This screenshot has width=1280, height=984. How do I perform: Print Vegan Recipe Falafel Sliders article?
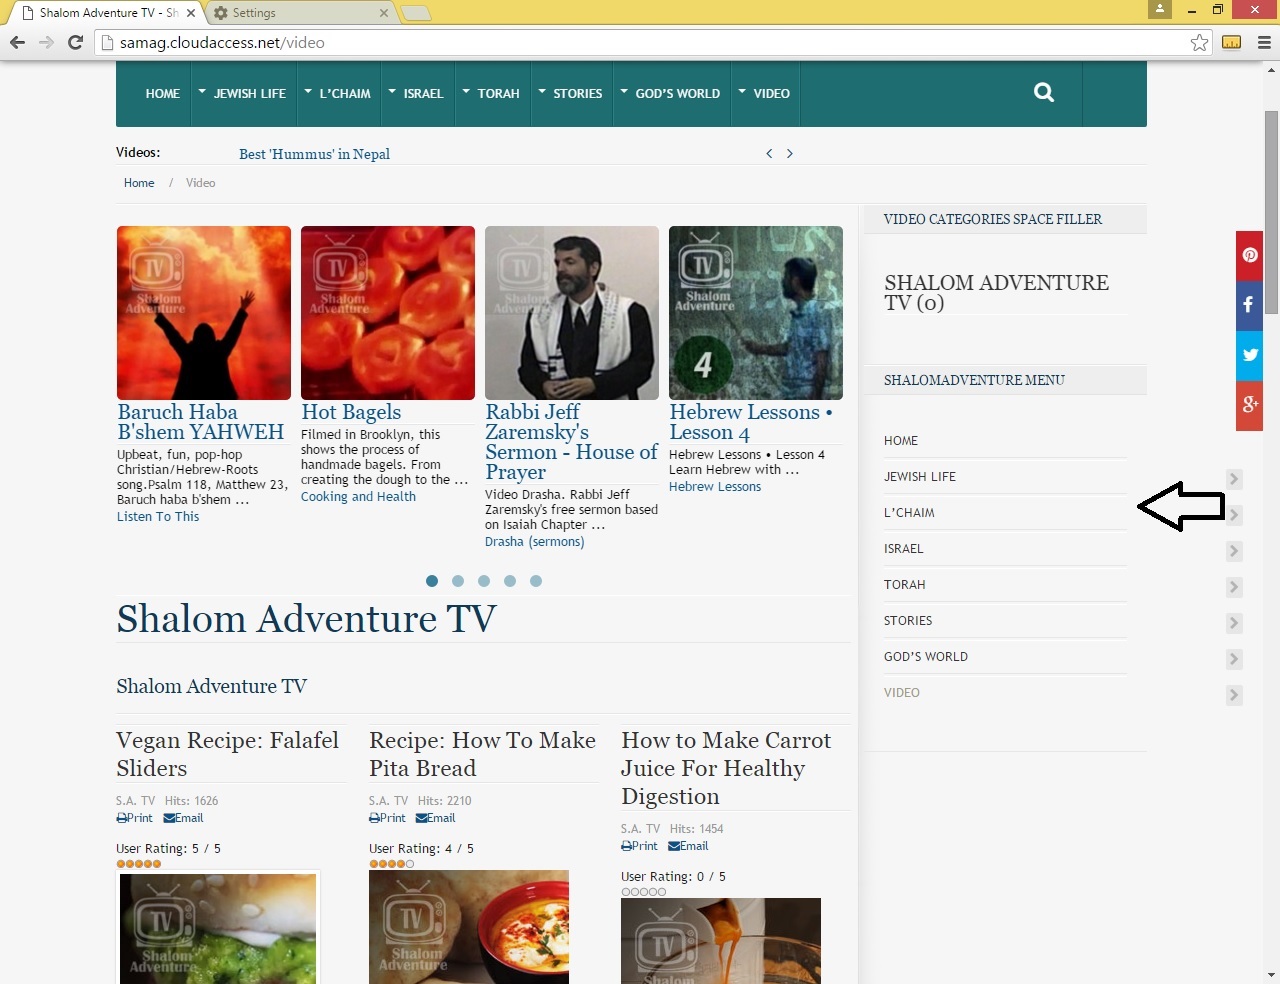coord(135,818)
